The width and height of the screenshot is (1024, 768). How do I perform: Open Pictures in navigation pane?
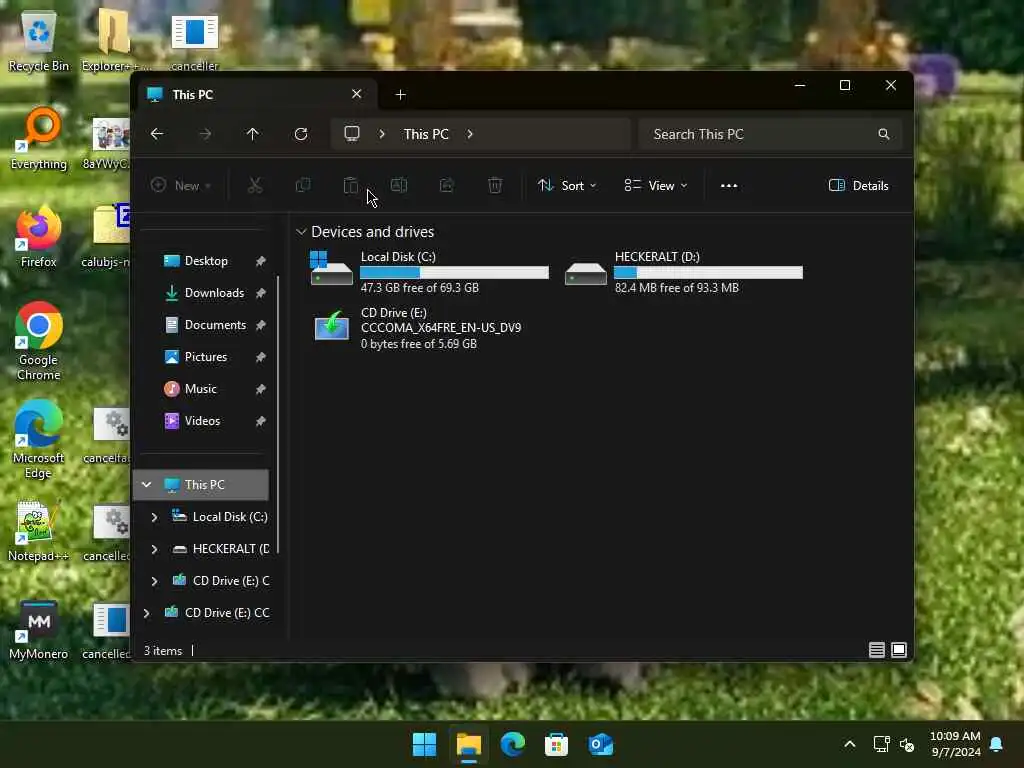pyautogui.click(x=205, y=357)
